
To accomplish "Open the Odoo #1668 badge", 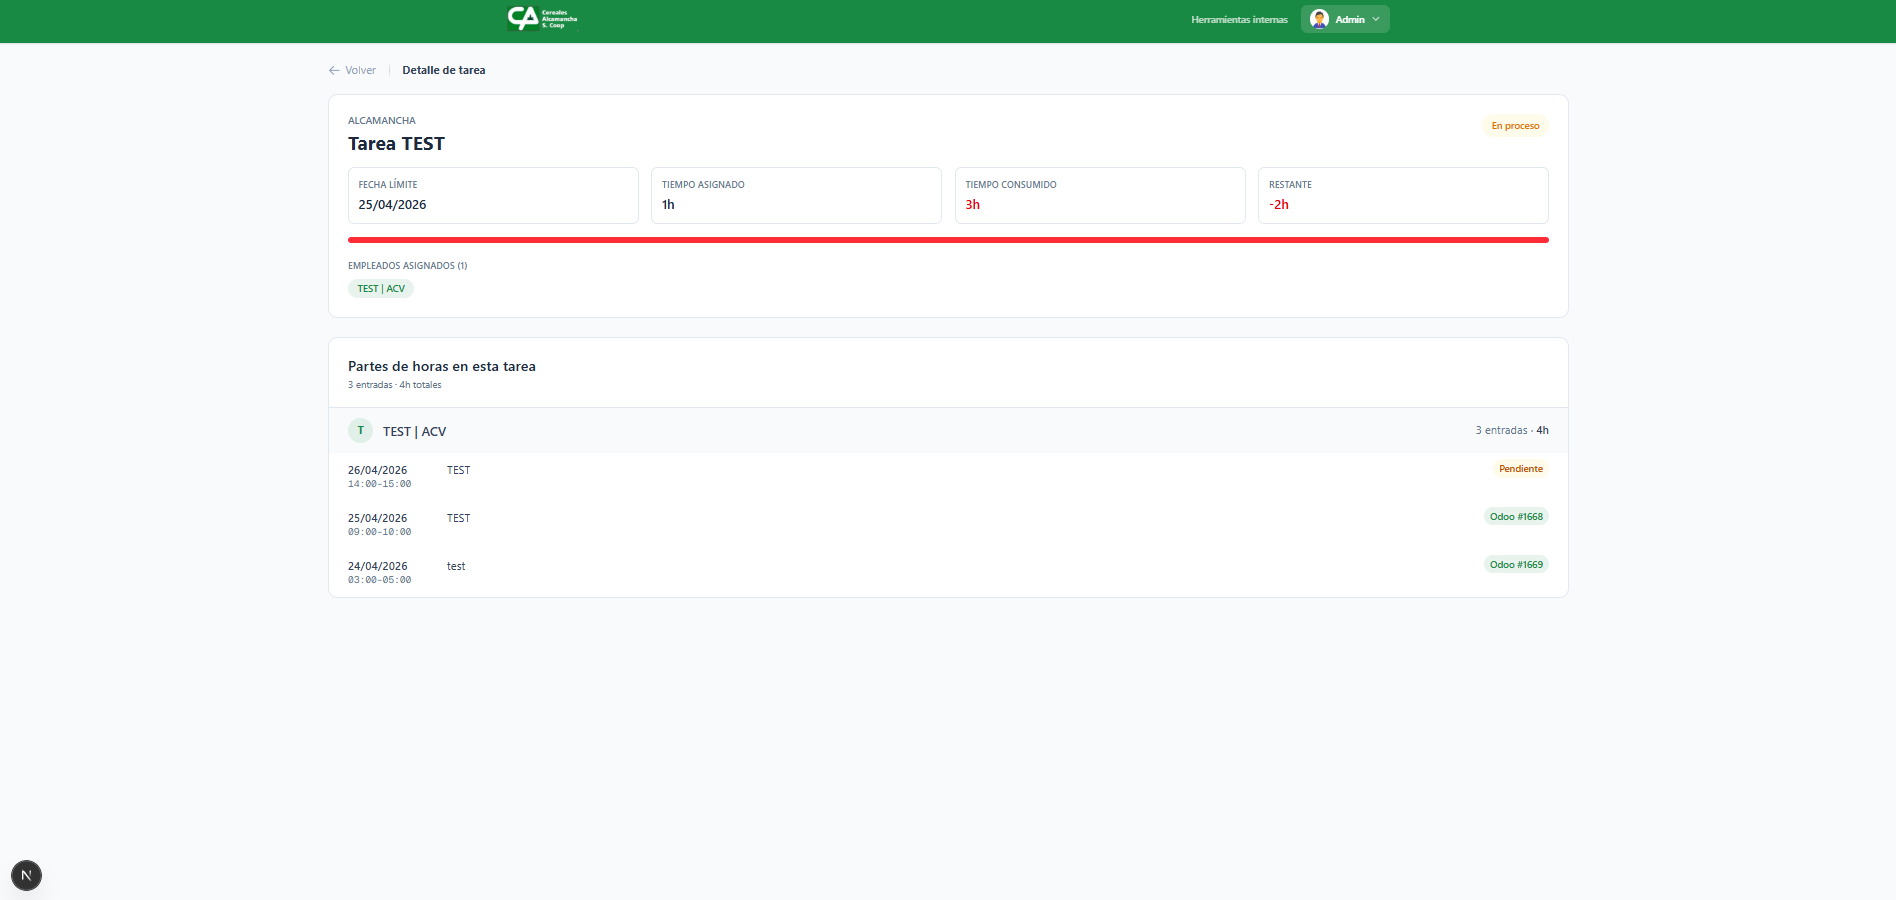I will 1516,517.
